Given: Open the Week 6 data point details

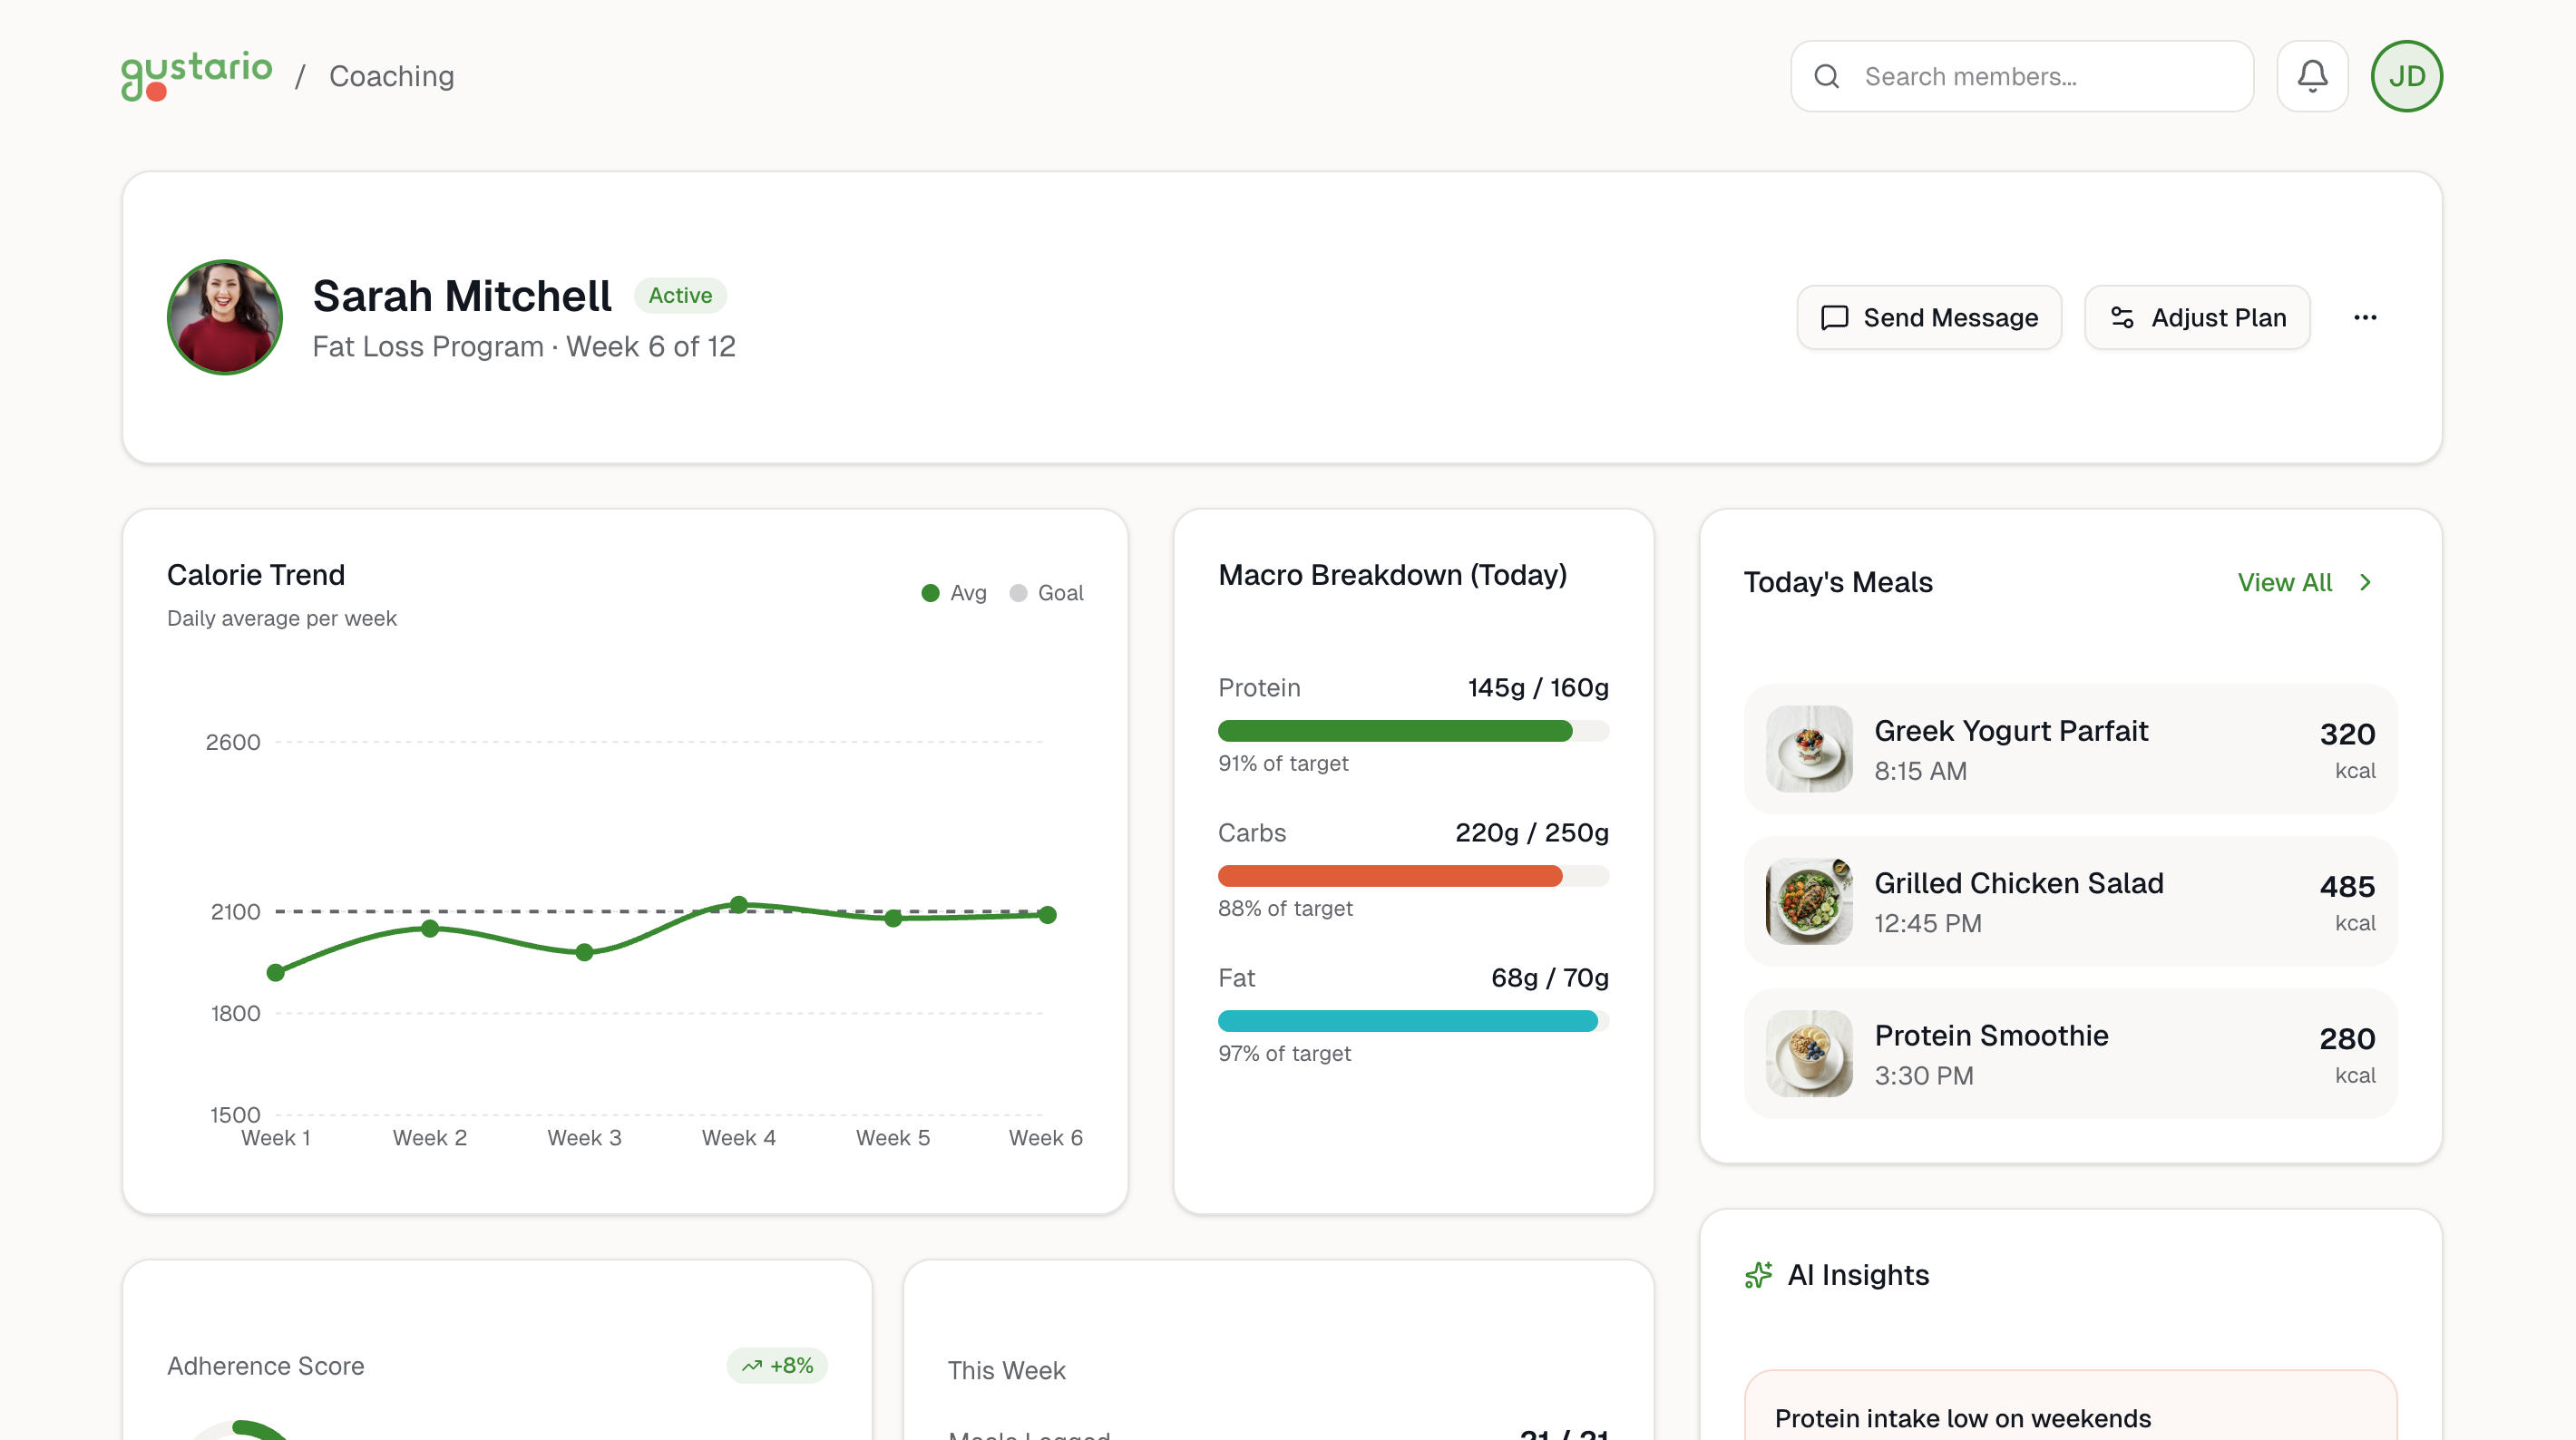Looking at the screenshot, I should pos(1047,914).
